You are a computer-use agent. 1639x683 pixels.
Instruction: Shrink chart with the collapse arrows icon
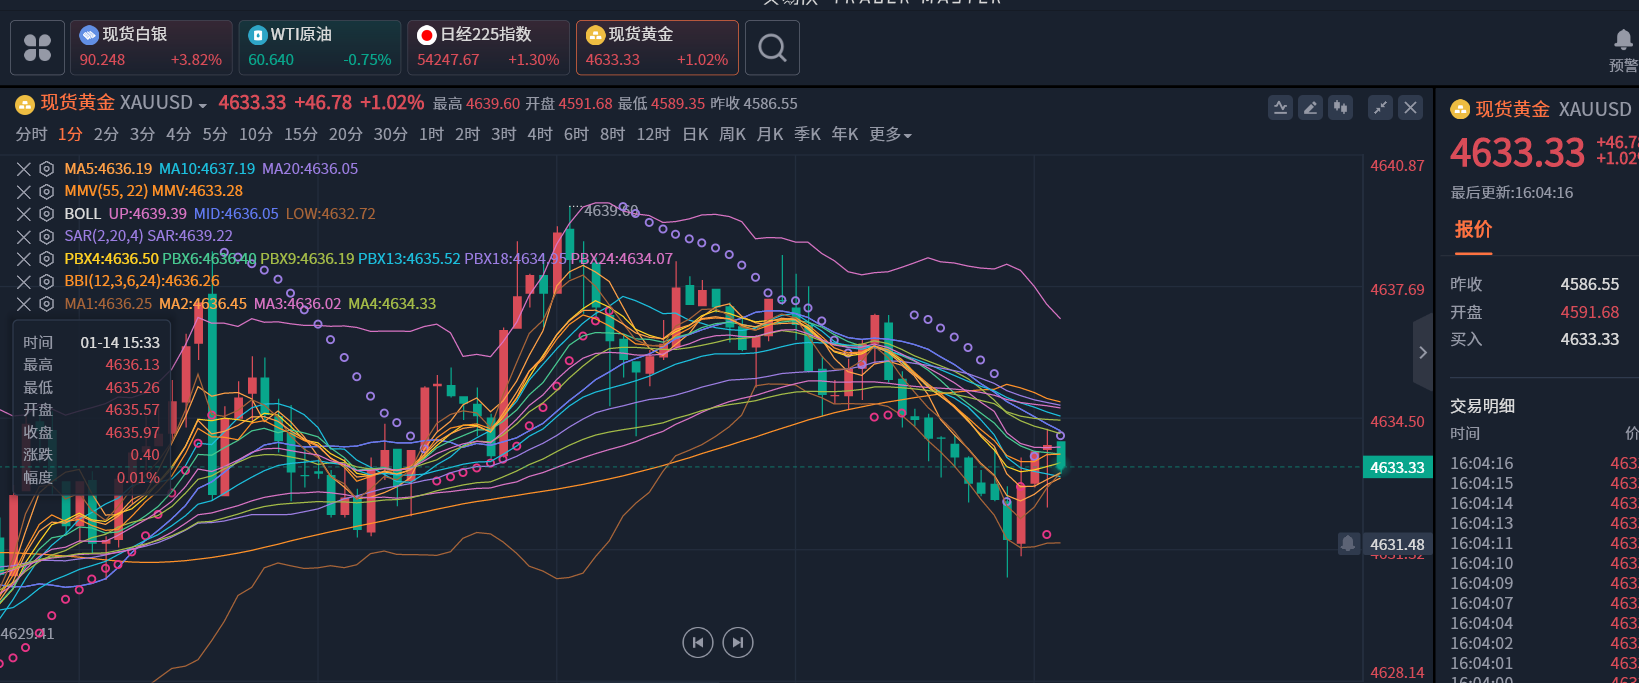(1381, 108)
